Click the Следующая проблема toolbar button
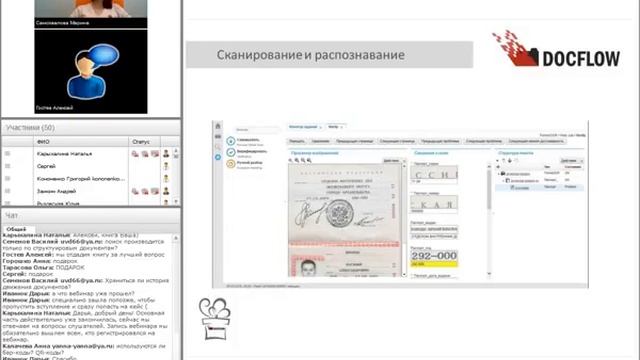Screen dimensions: 640x360 [x=484, y=141]
